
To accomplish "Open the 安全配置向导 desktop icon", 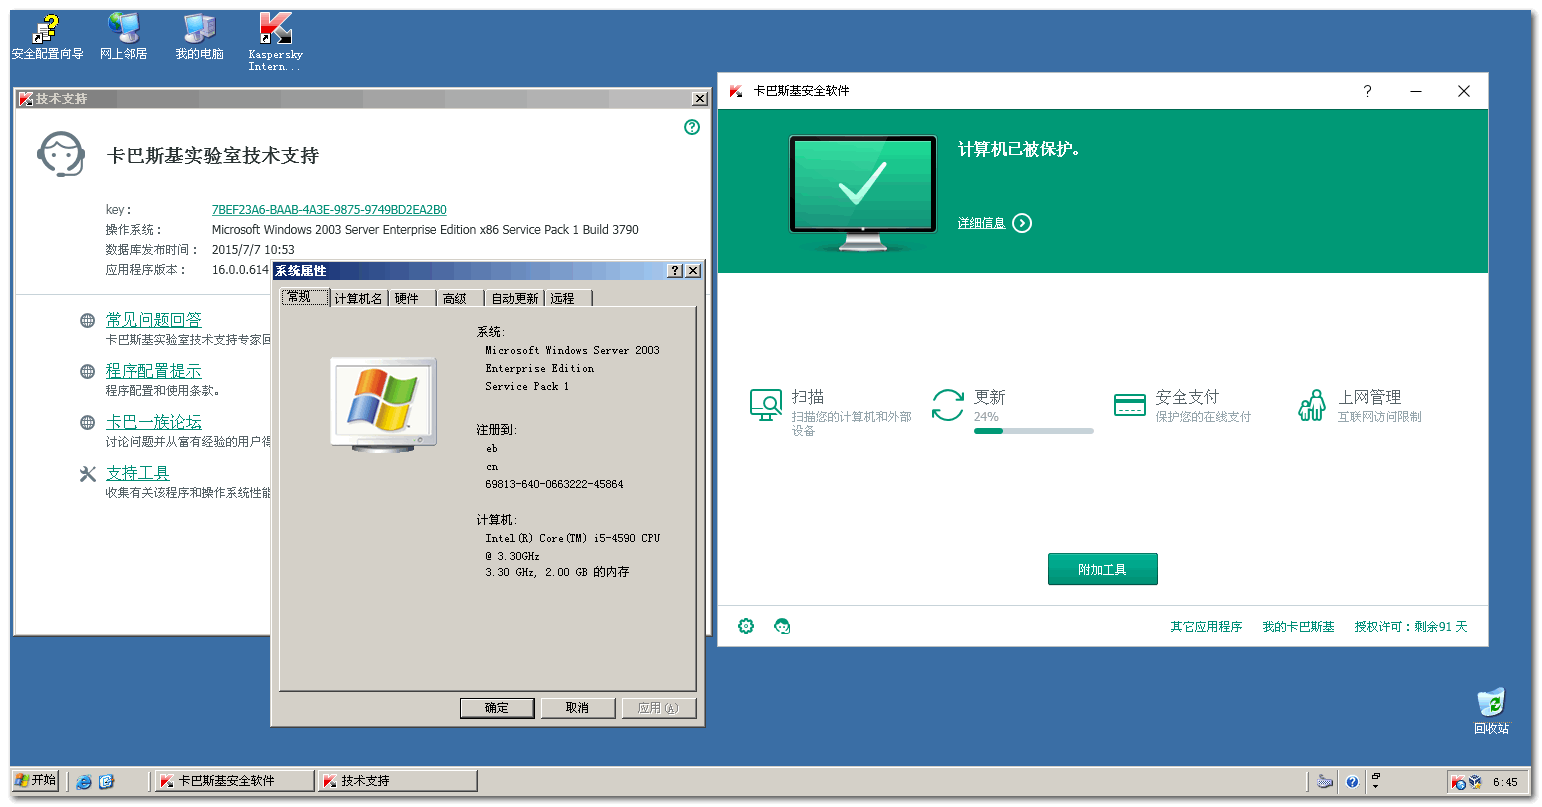I will 46,37.
